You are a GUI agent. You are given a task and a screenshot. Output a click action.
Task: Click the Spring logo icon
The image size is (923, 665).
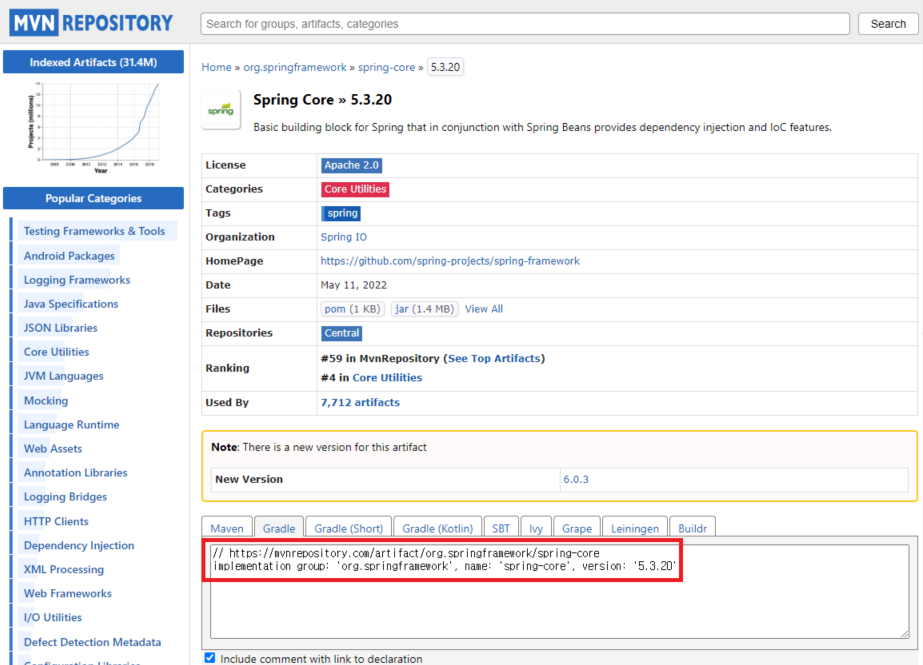[221, 110]
